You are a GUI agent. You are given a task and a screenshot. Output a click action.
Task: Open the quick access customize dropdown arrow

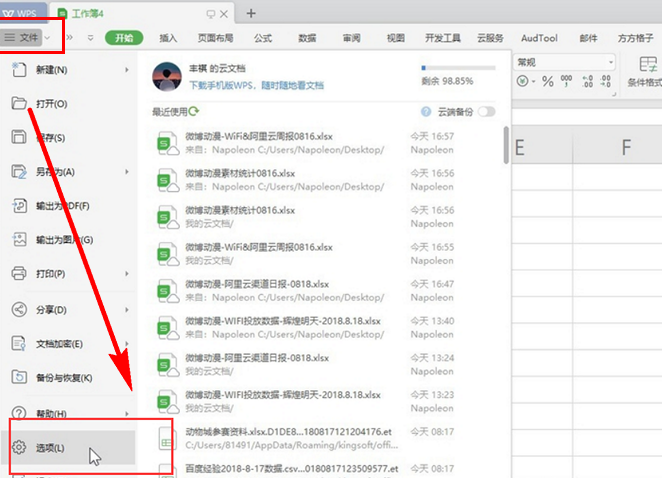pyautogui.click(x=90, y=38)
